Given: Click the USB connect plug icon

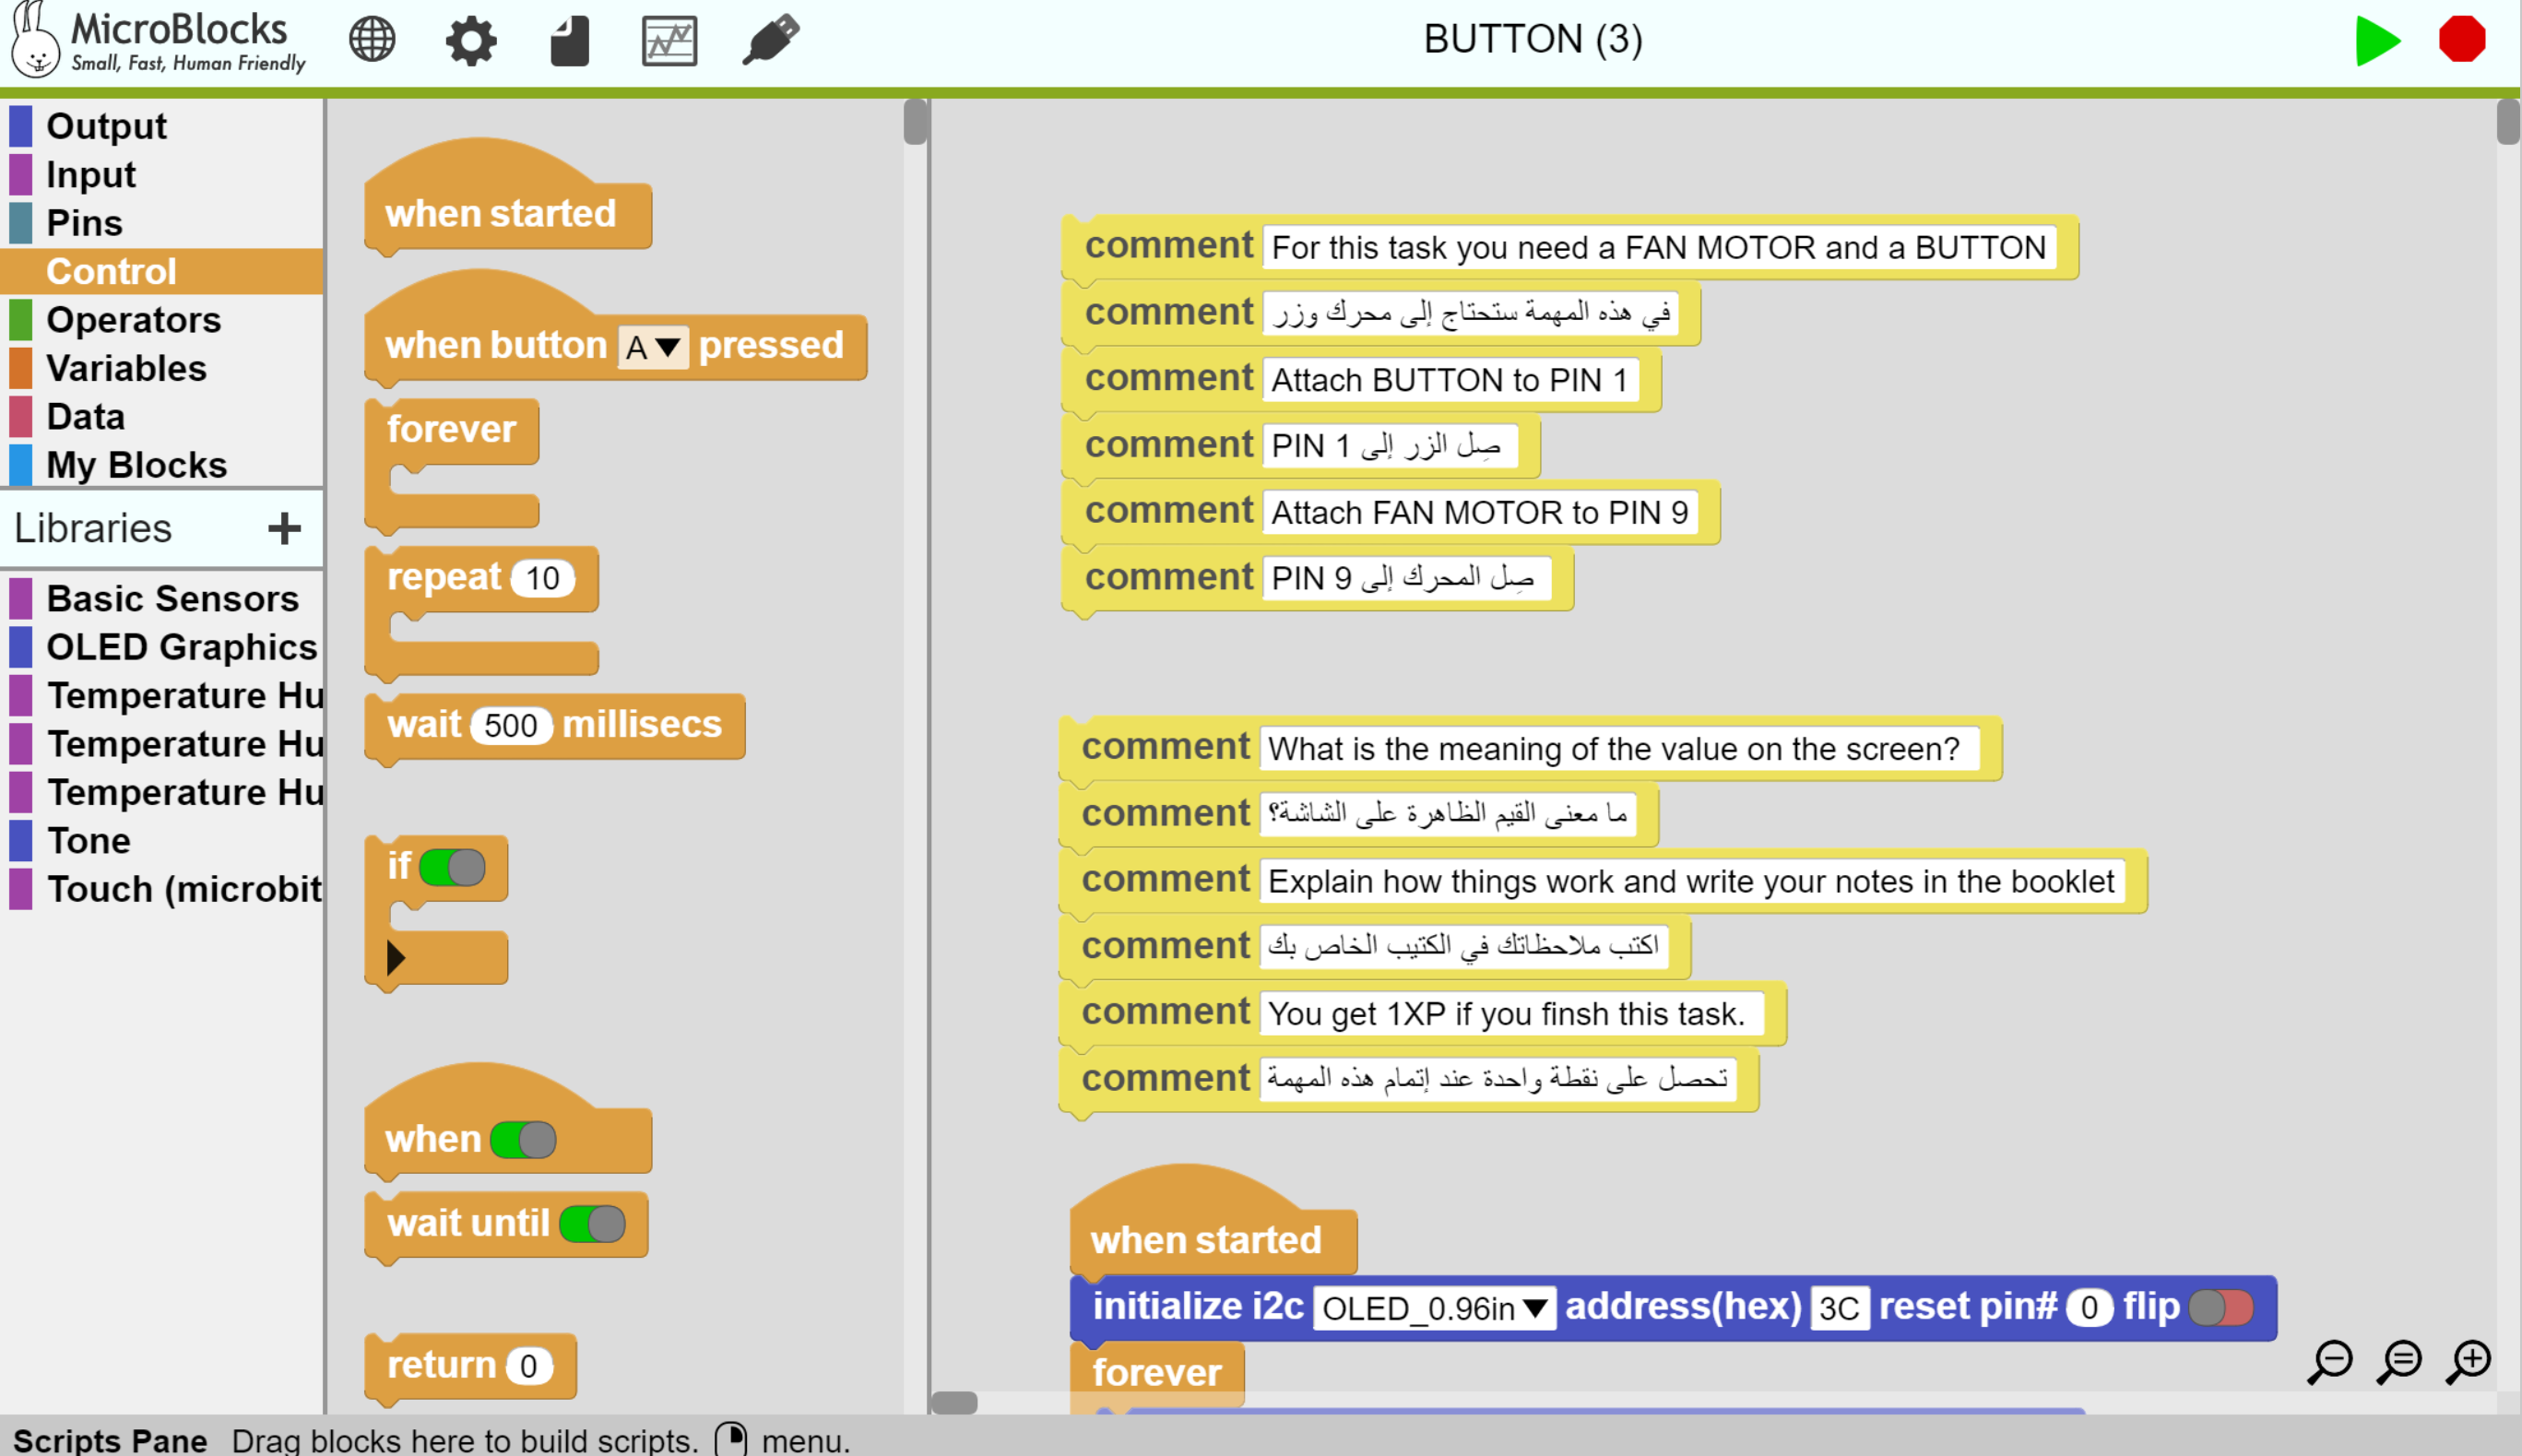Looking at the screenshot, I should (x=770, y=40).
